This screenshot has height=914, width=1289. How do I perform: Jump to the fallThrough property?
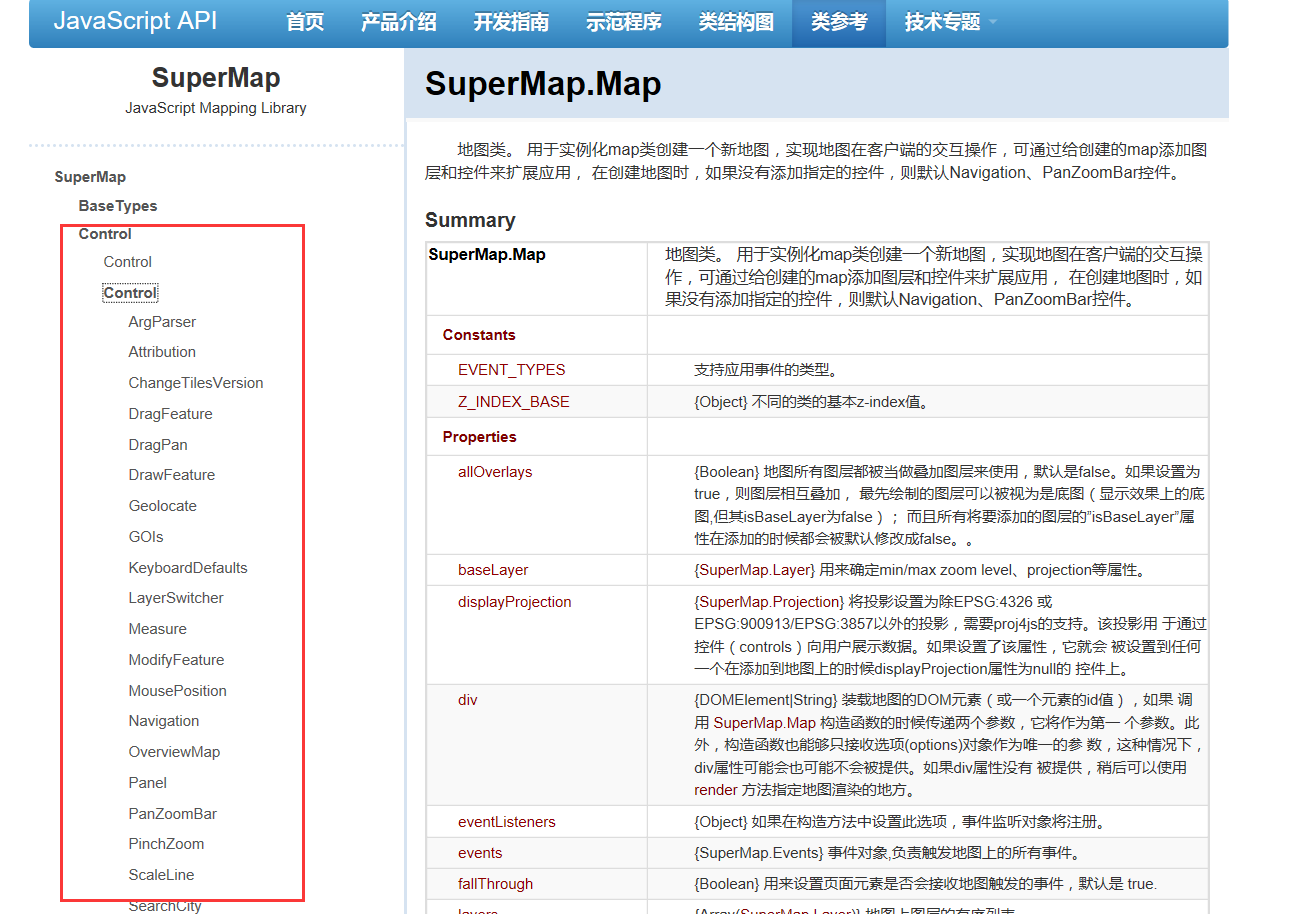tap(496, 884)
